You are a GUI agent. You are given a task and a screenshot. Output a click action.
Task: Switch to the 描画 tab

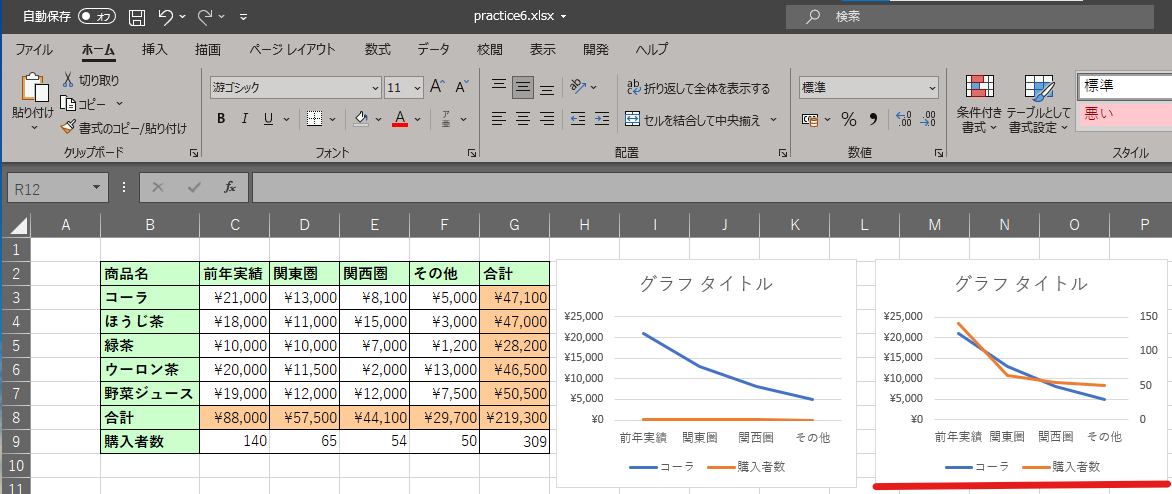[208, 50]
